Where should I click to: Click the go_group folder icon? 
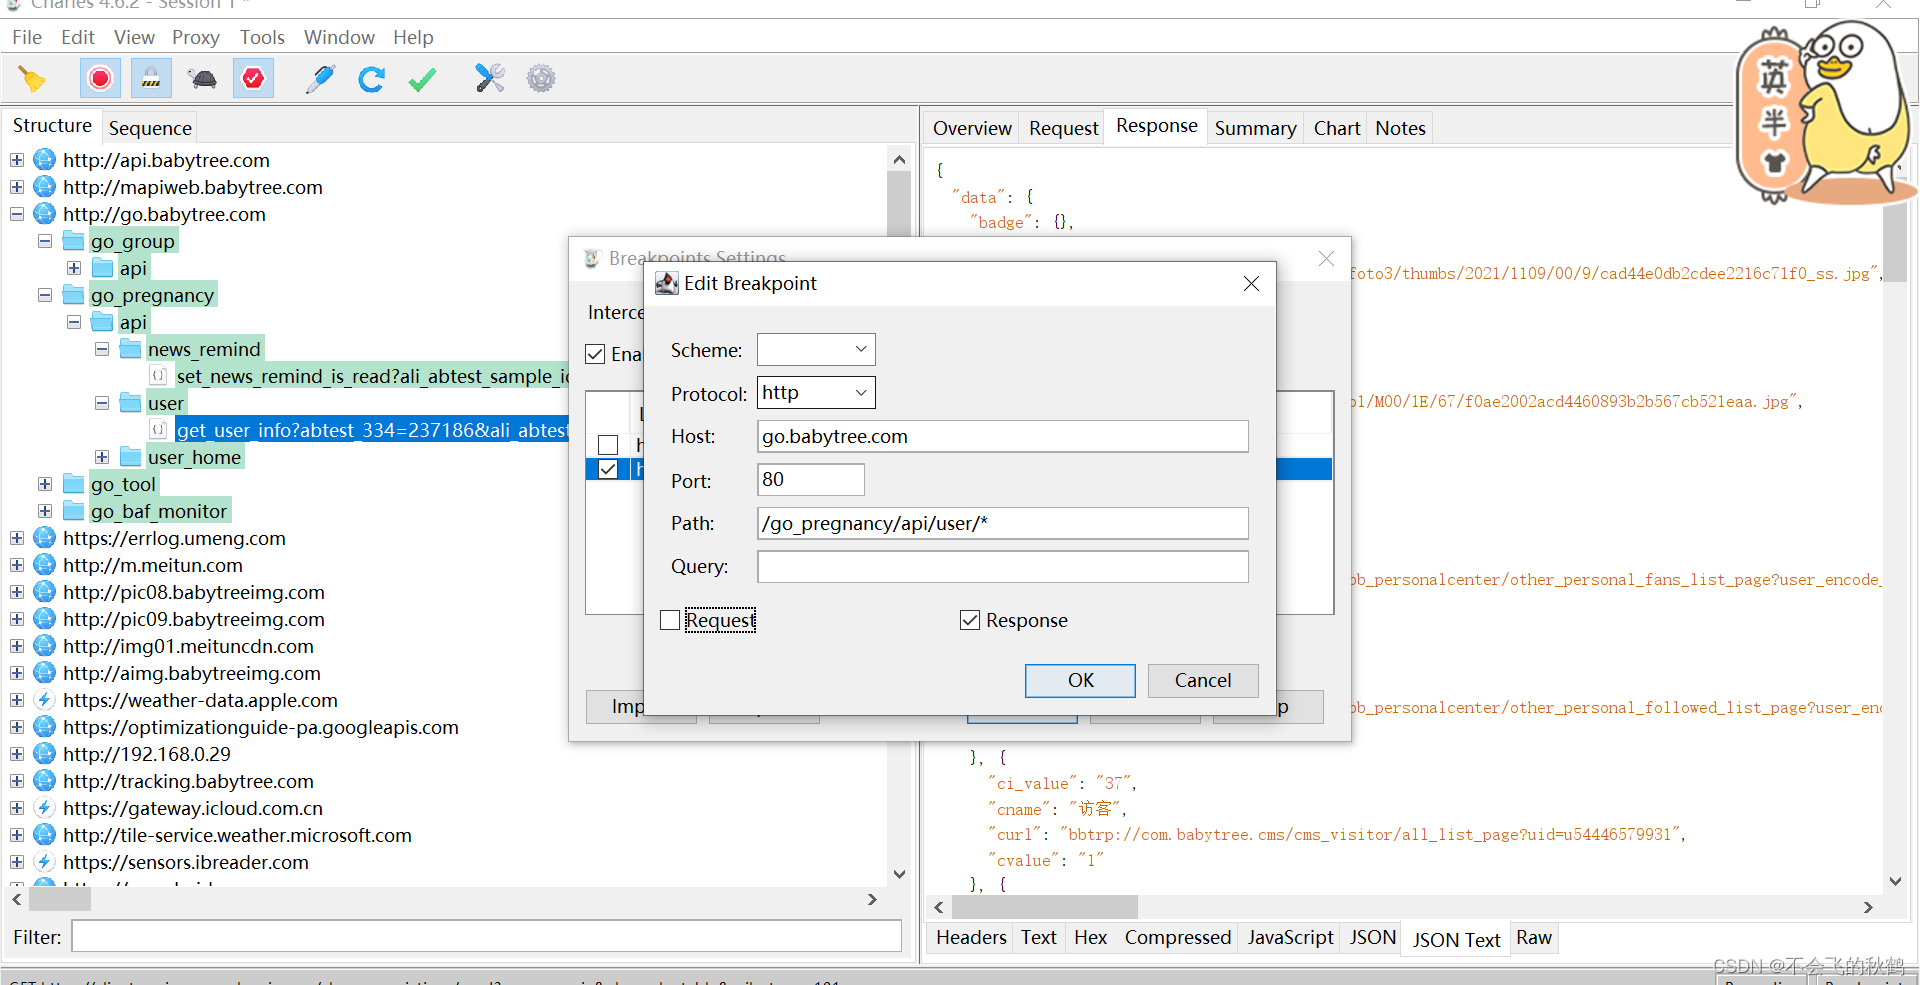(x=73, y=241)
